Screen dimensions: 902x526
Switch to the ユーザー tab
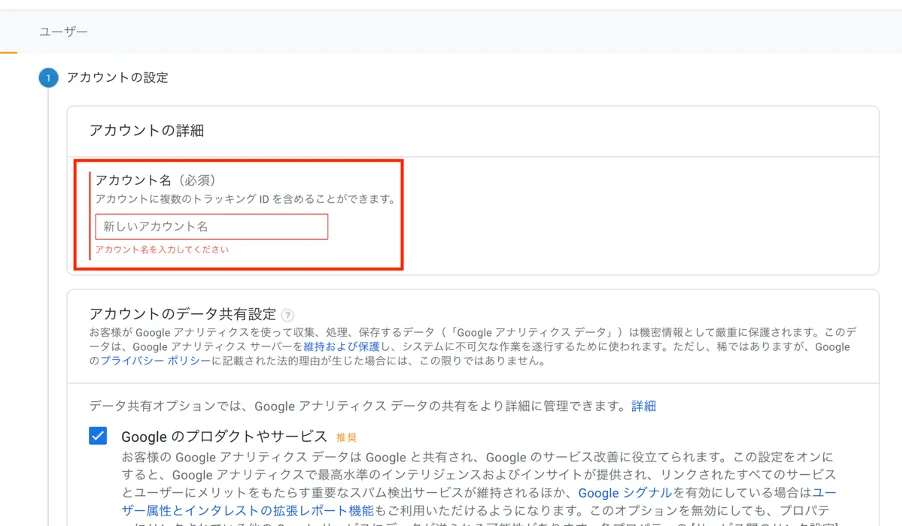click(x=63, y=32)
